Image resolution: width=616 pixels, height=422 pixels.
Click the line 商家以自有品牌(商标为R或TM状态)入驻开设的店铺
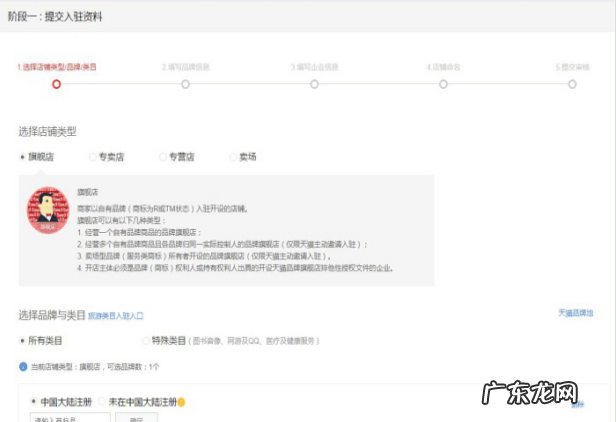point(162,209)
